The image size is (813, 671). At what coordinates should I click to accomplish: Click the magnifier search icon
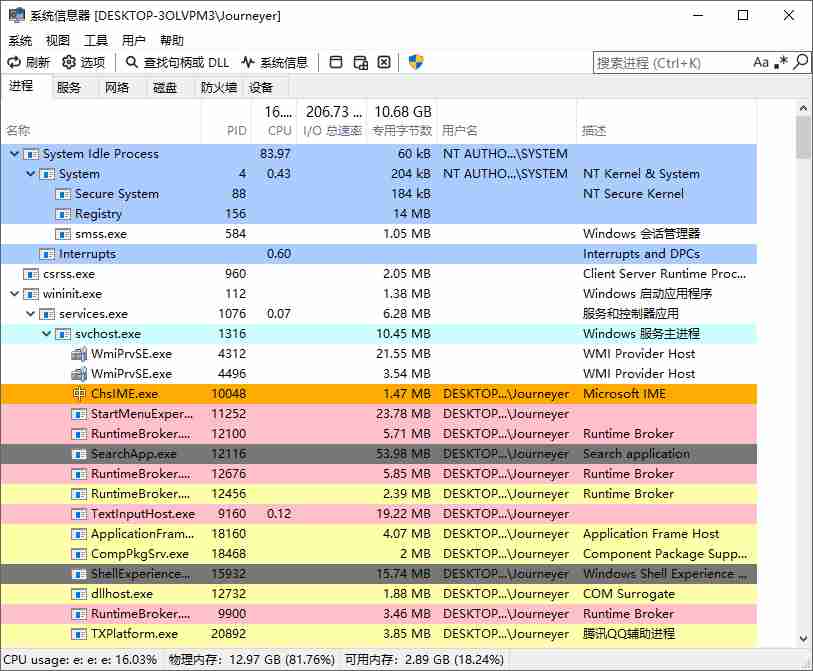(801, 62)
